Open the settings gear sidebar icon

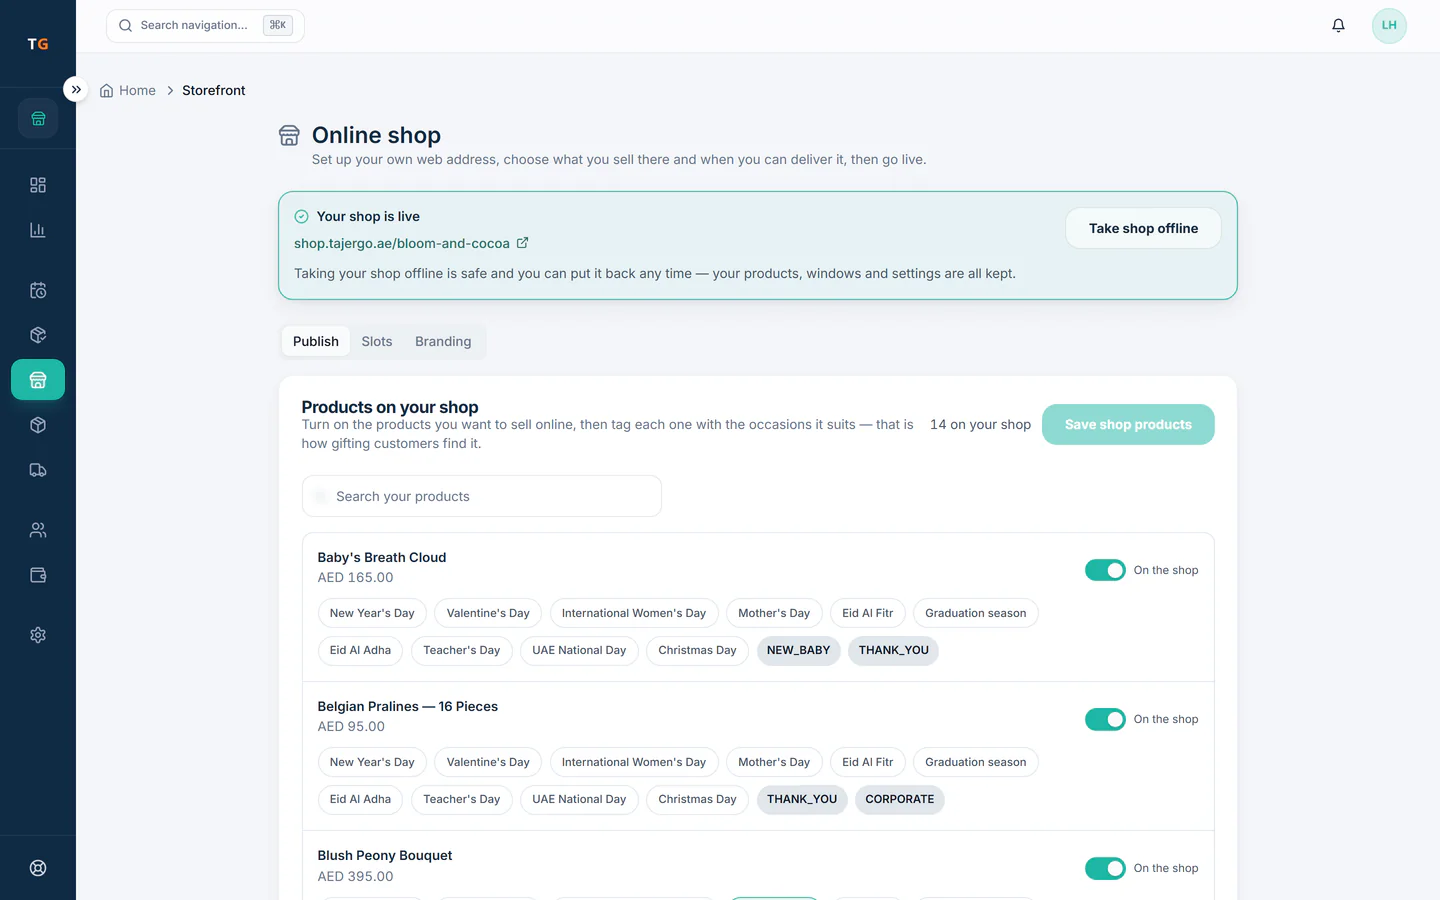coord(38,635)
